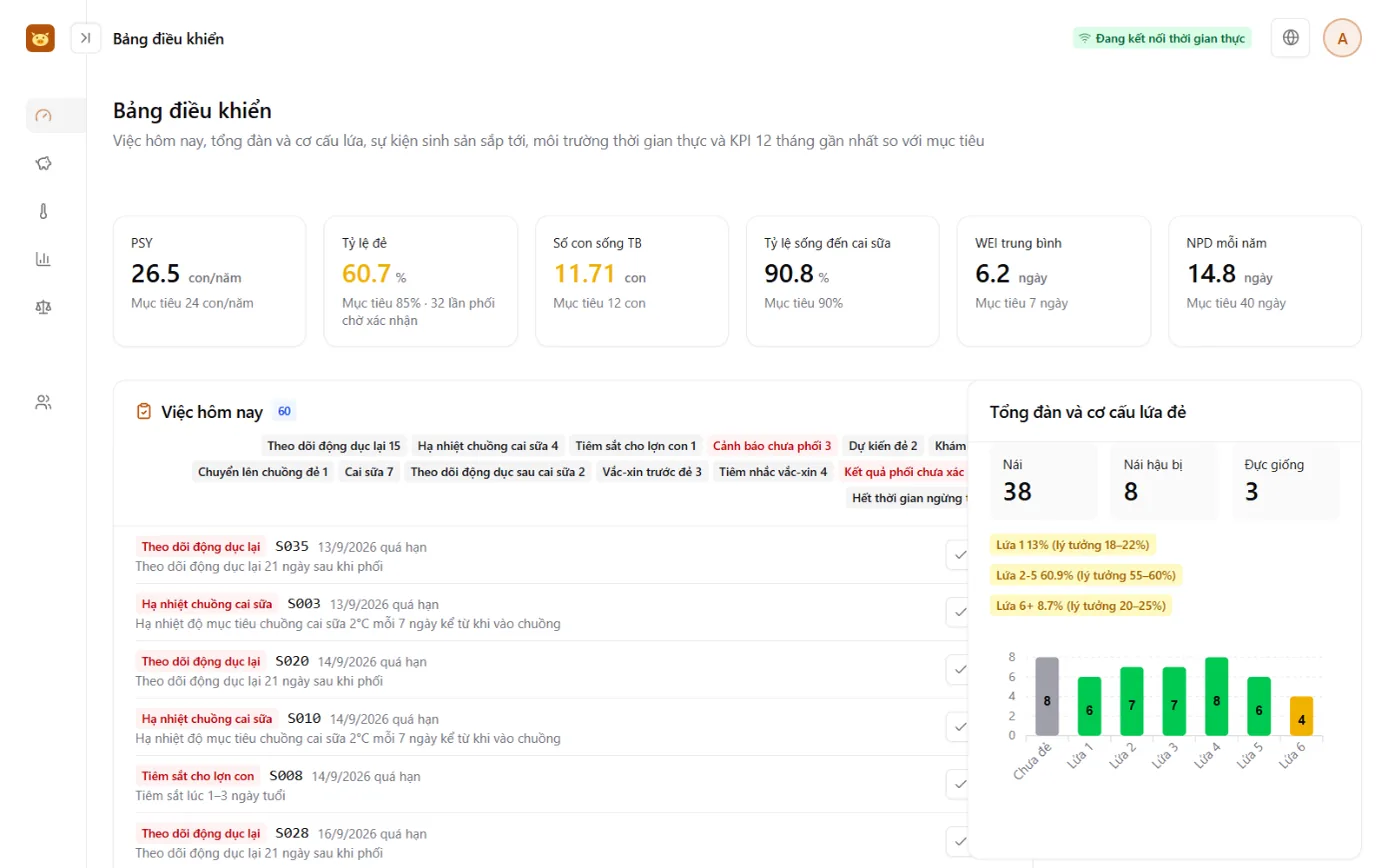Open the balance scale icon in sidebar
Viewport: 1388px width, 868px height.
click(43, 307)
